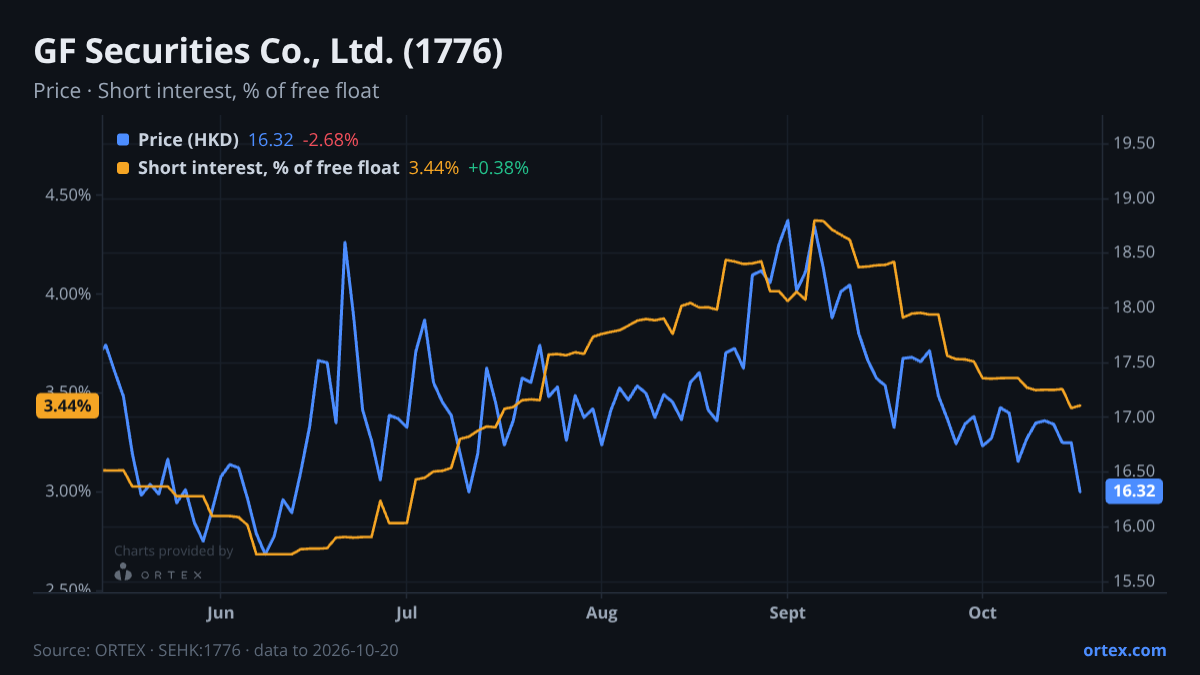Click the 19.50 right axis label
1200x675 pixels.
1133,143
